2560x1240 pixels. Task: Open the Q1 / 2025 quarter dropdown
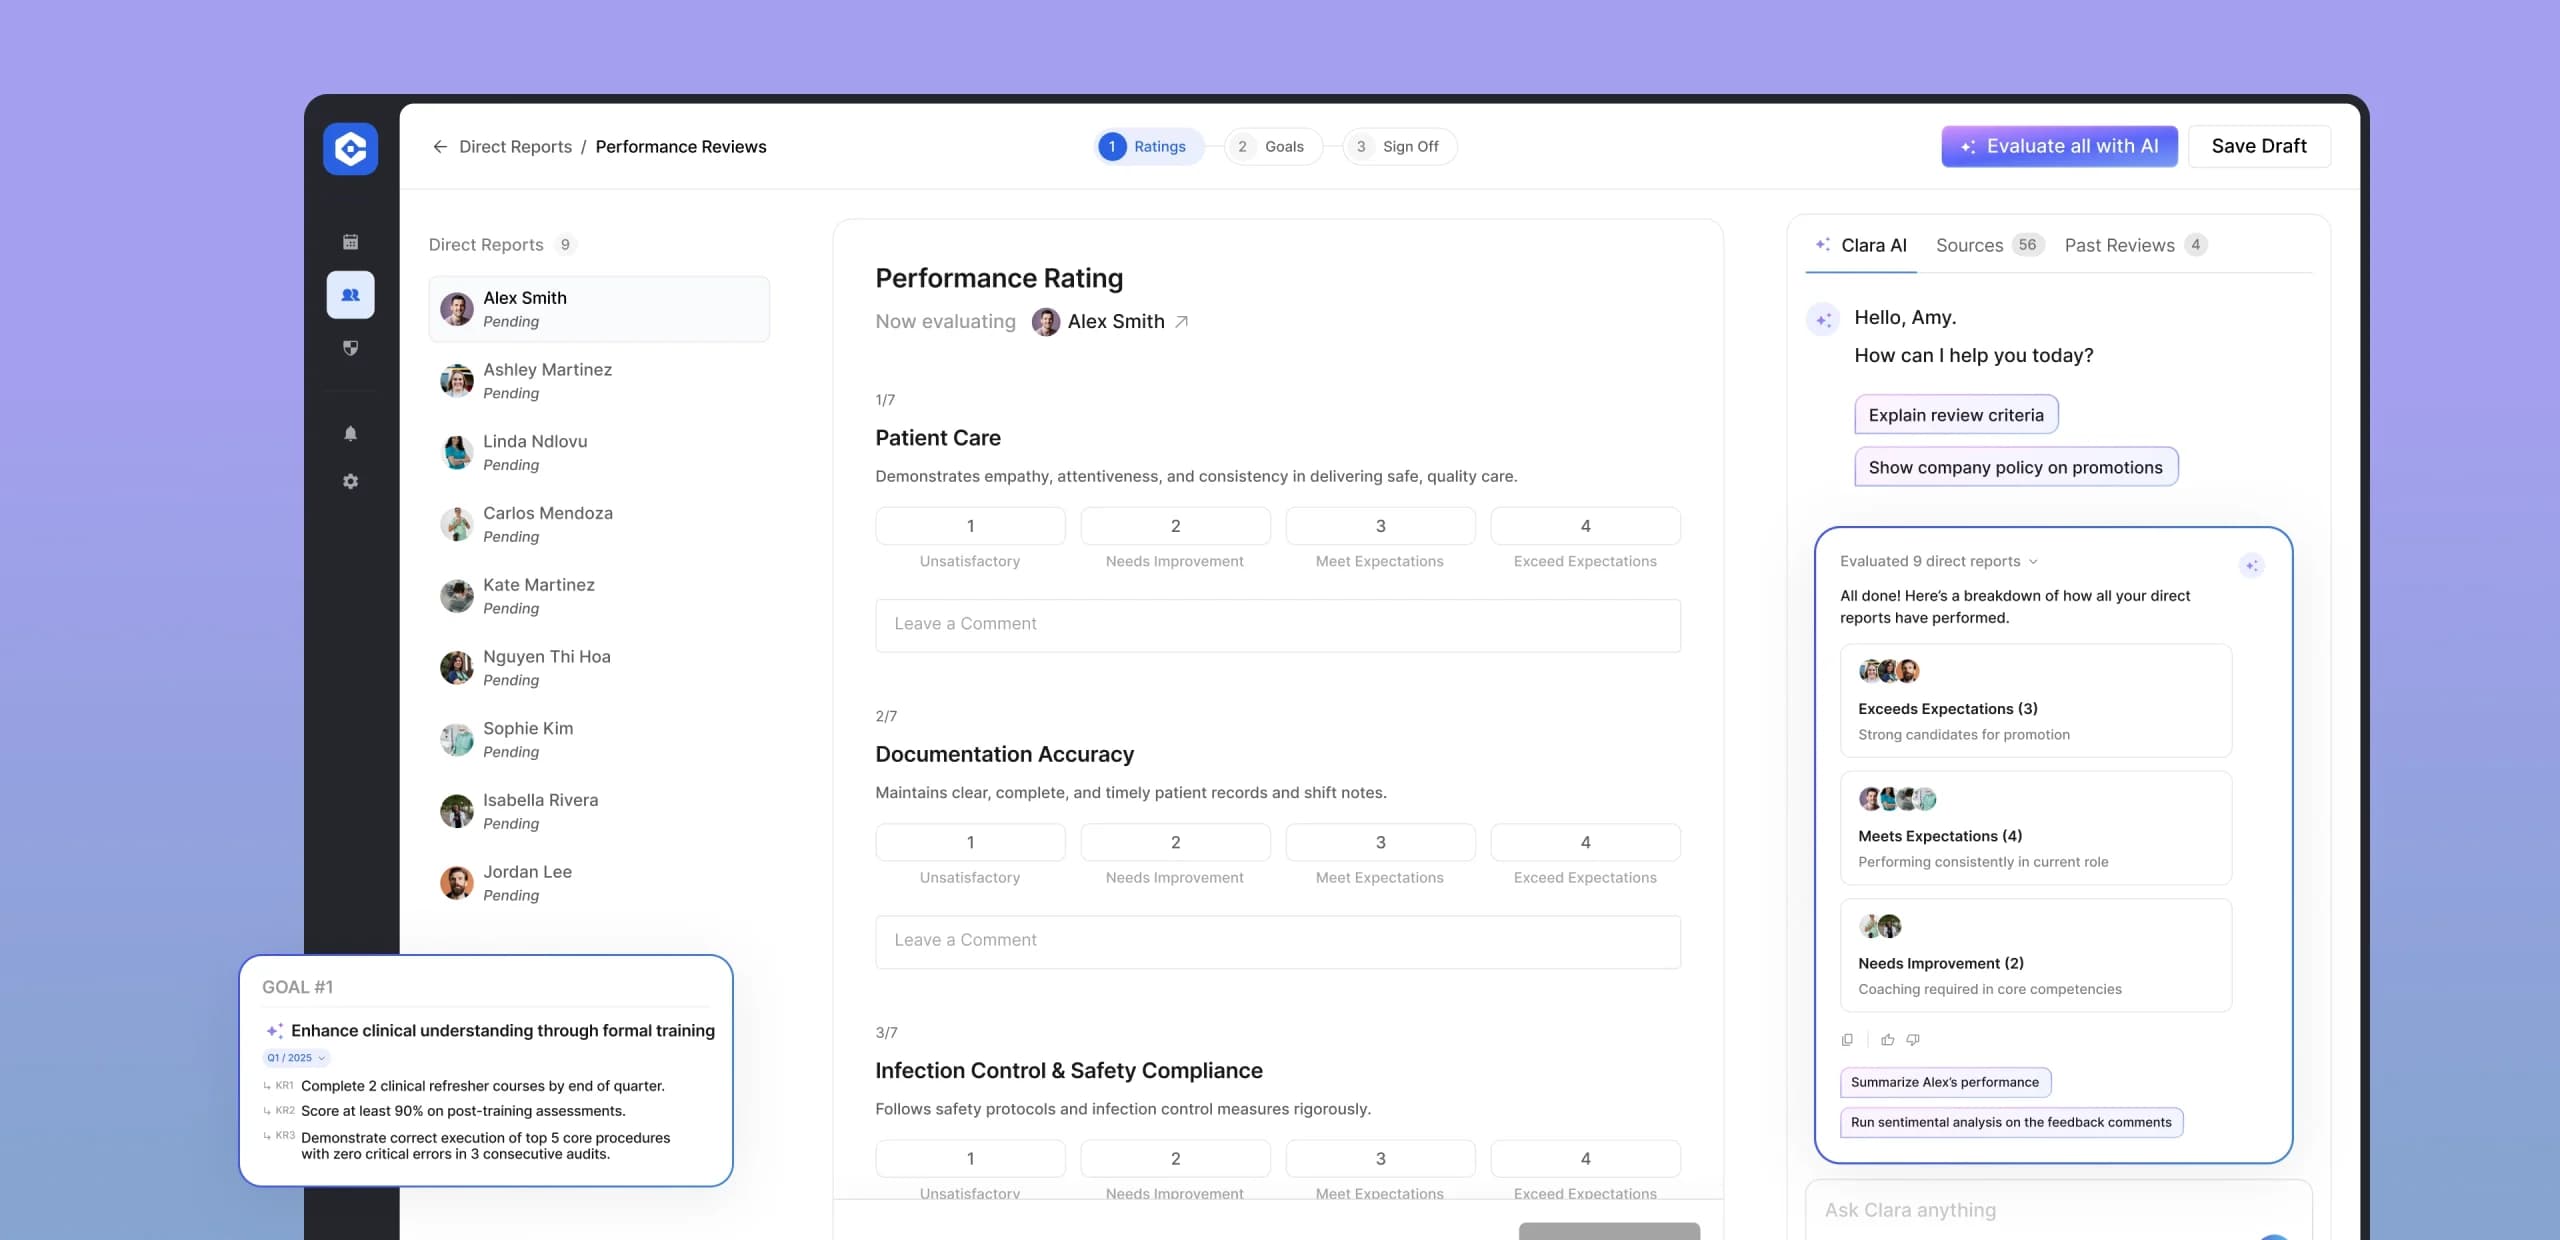[x=296, y=1058]
